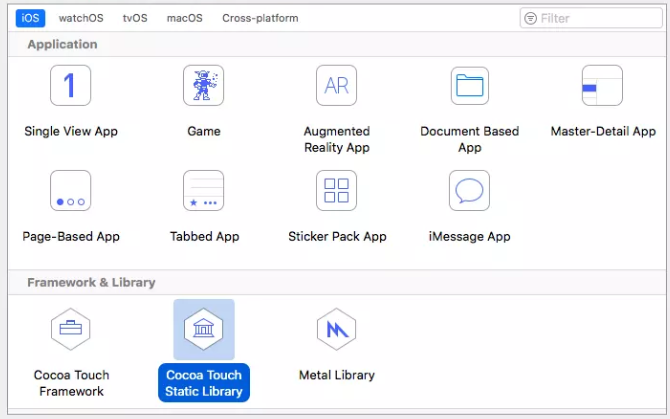Click the "Augmented Reality App" label
The width and height of the screenshot is (670, 419).
pyautogui.click(x=337, y=139)
